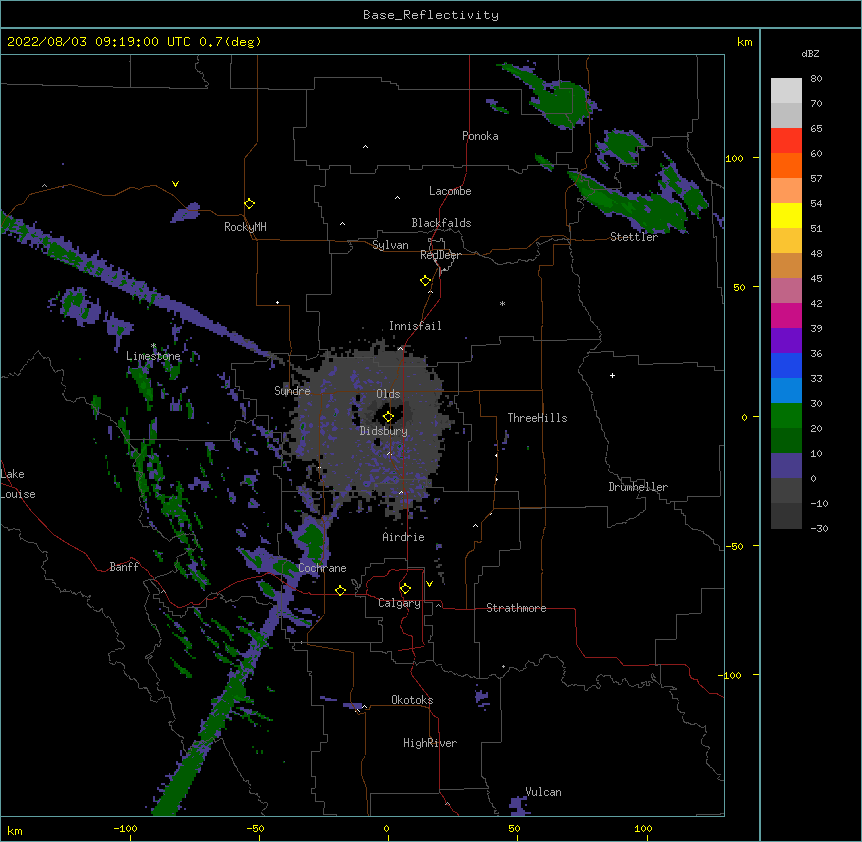Pick the light blue swatch below 33

(x=786, y=390)
